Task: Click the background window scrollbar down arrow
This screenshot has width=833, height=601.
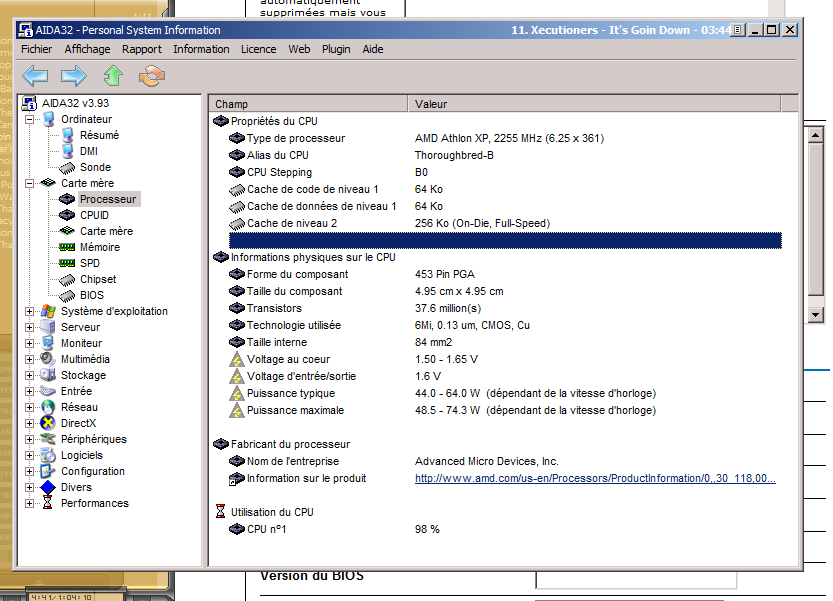Action: point(815,314)
